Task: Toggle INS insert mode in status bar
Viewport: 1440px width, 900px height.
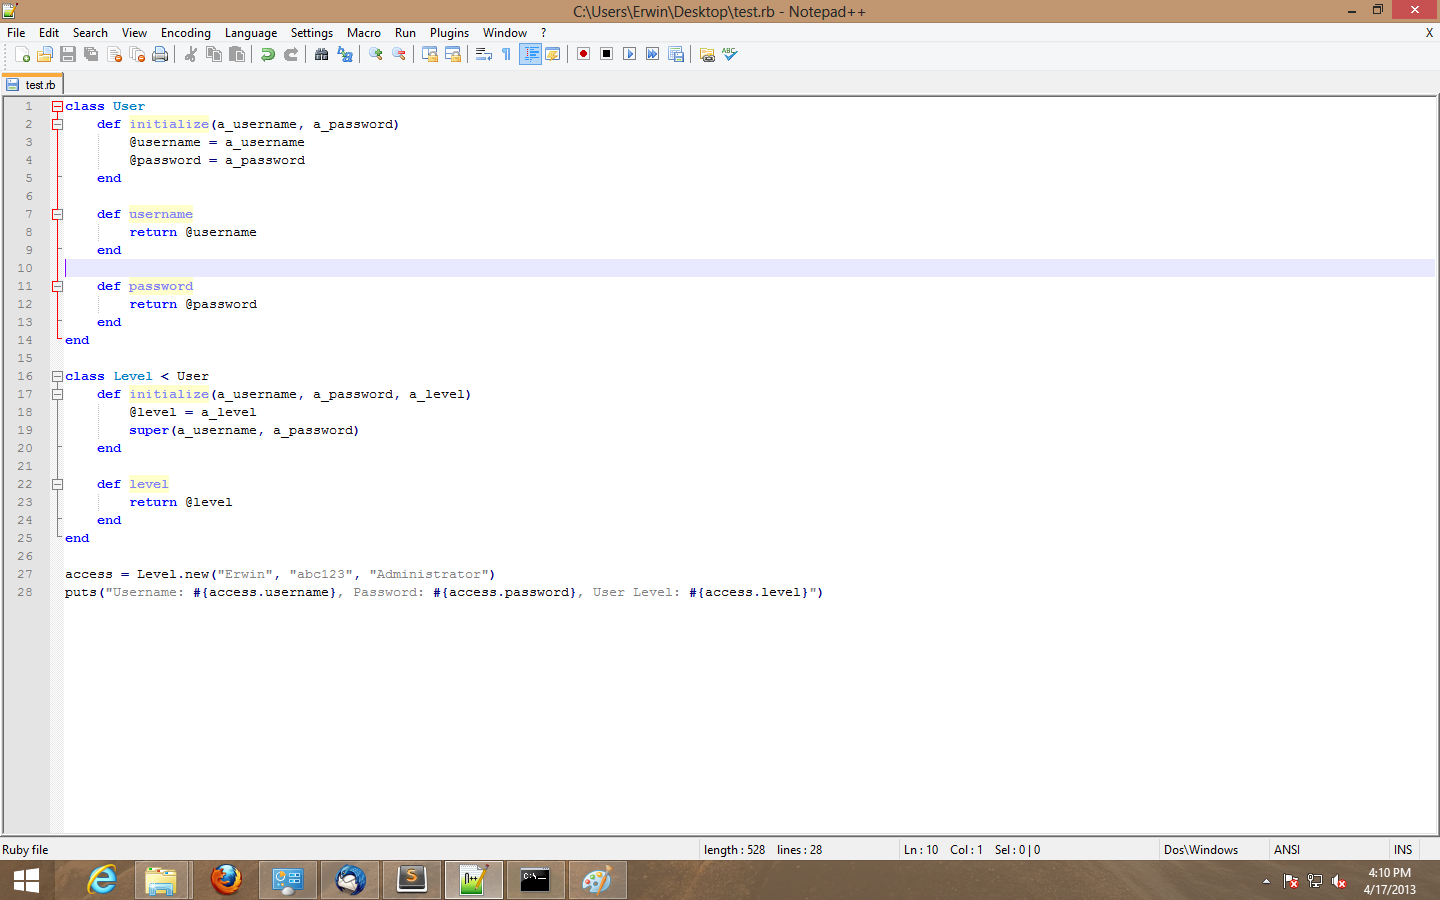Action: coord(1403,850)
